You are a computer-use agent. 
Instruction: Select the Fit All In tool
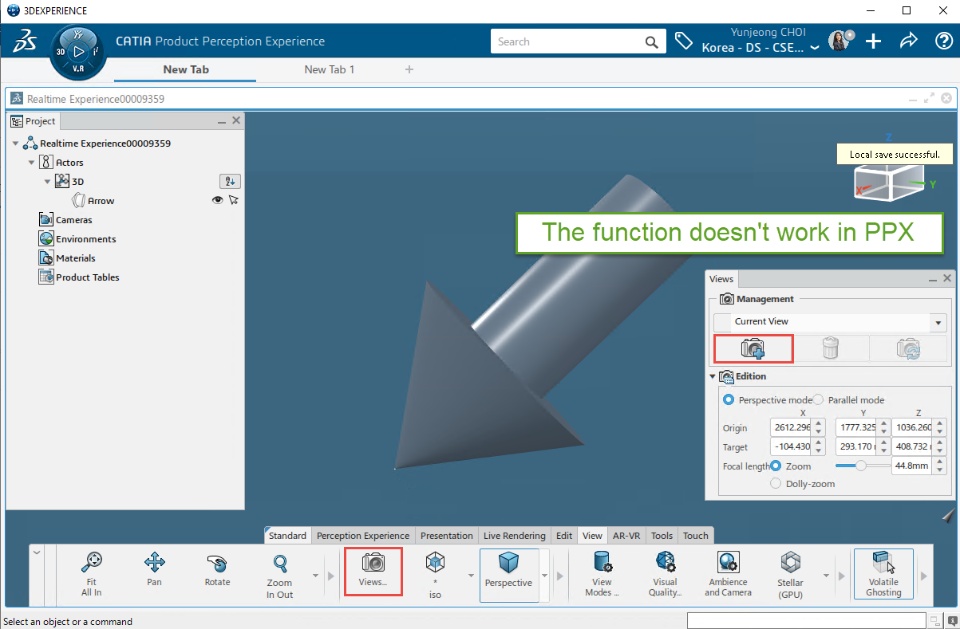pyautogui.click(x=91, y=573)
